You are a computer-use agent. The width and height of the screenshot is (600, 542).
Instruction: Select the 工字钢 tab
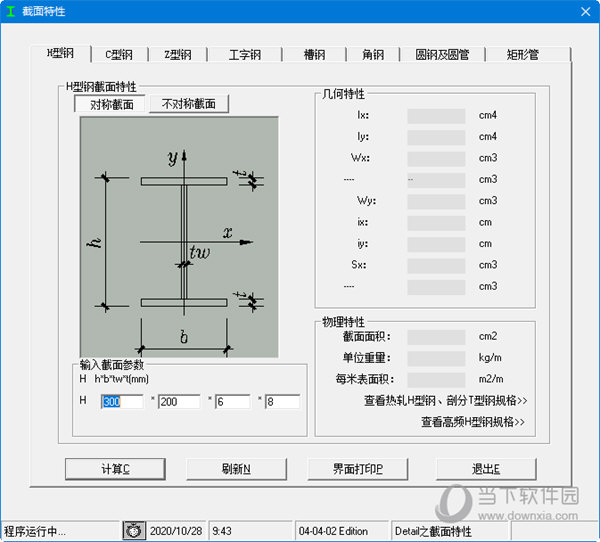click(x=245, y=55)
